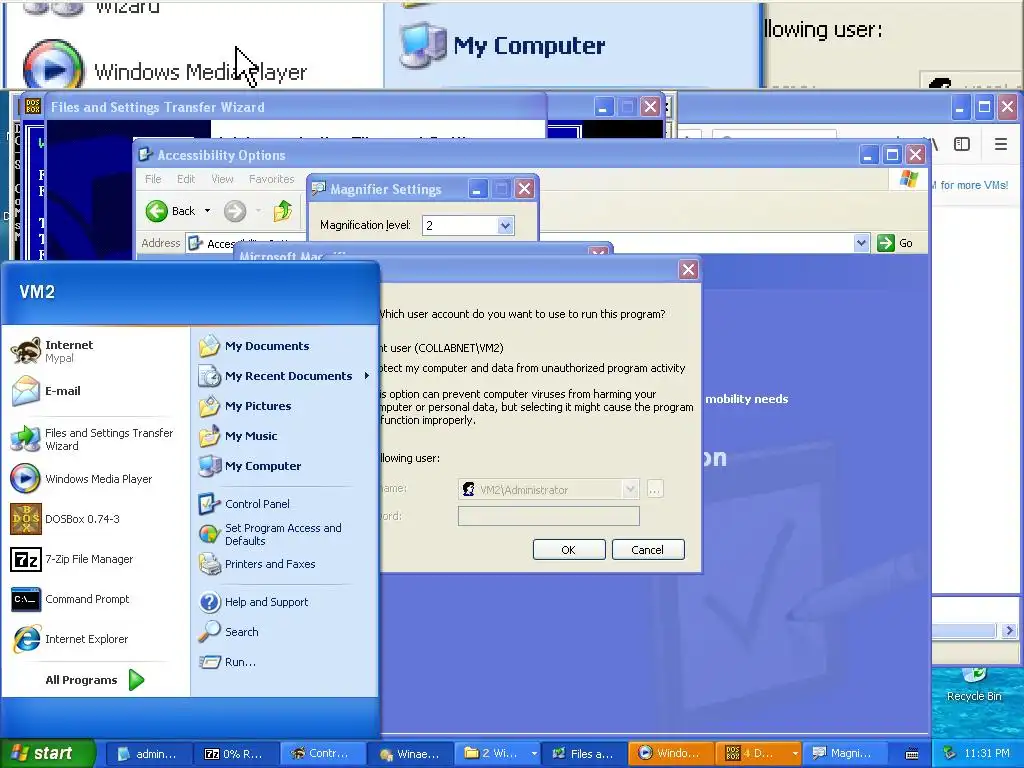The height and width of the screenshot is (768, 1024).
Task: Open File menu in Accessibility Options
Action: tap(153, 179)
